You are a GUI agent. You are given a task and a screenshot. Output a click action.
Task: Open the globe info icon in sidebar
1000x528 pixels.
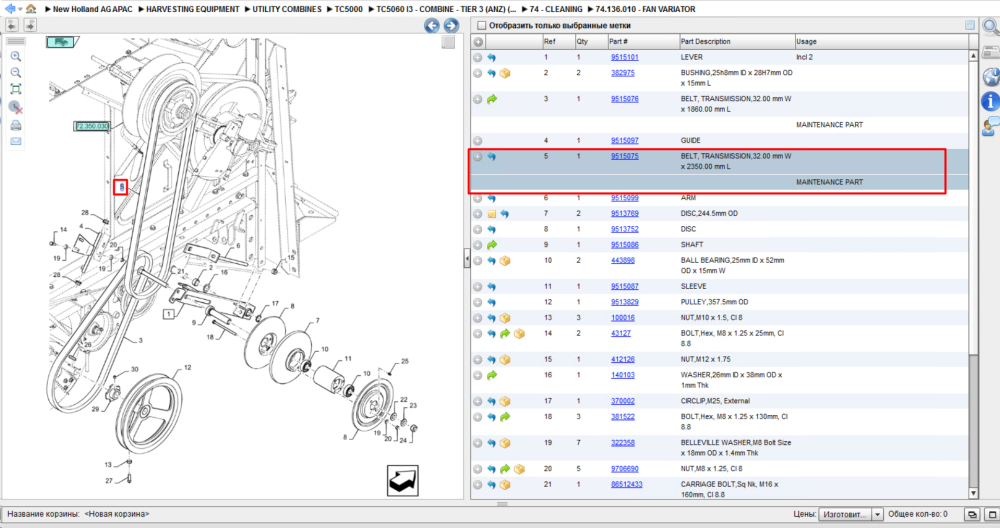pos(990,77)
